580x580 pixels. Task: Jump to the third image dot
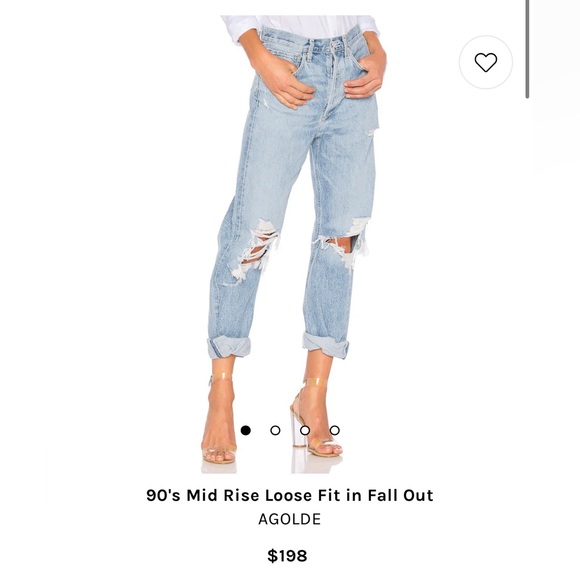tap(305, 430)
